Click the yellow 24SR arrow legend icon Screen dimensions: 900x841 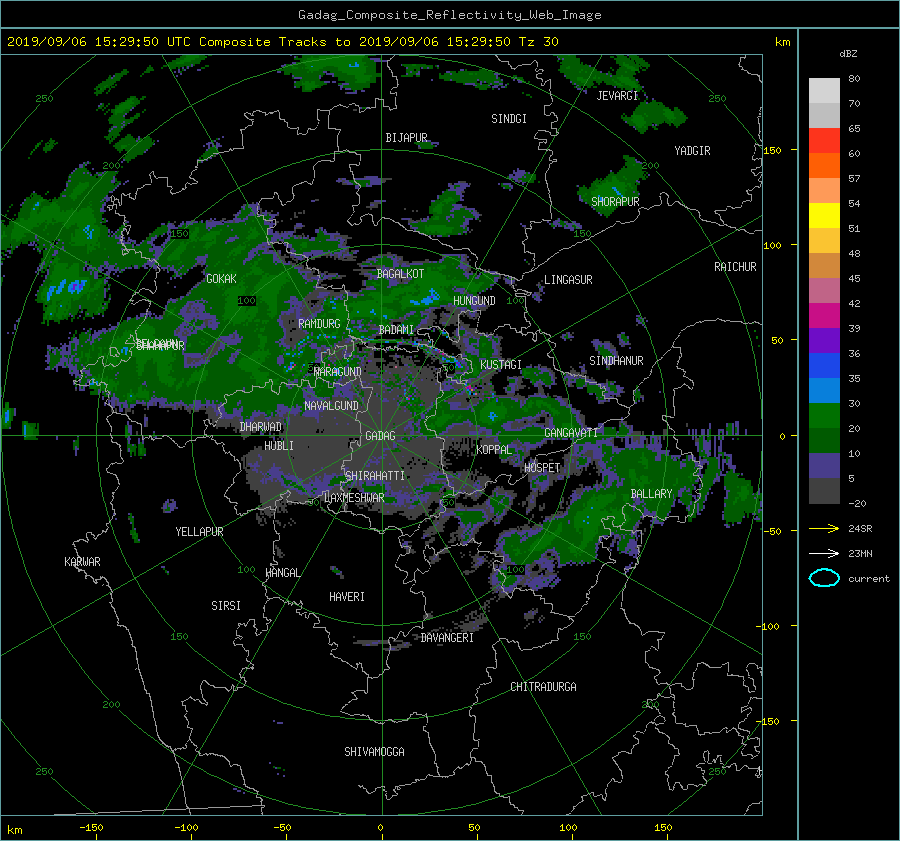pyautogui.click(x=824, y=529)
